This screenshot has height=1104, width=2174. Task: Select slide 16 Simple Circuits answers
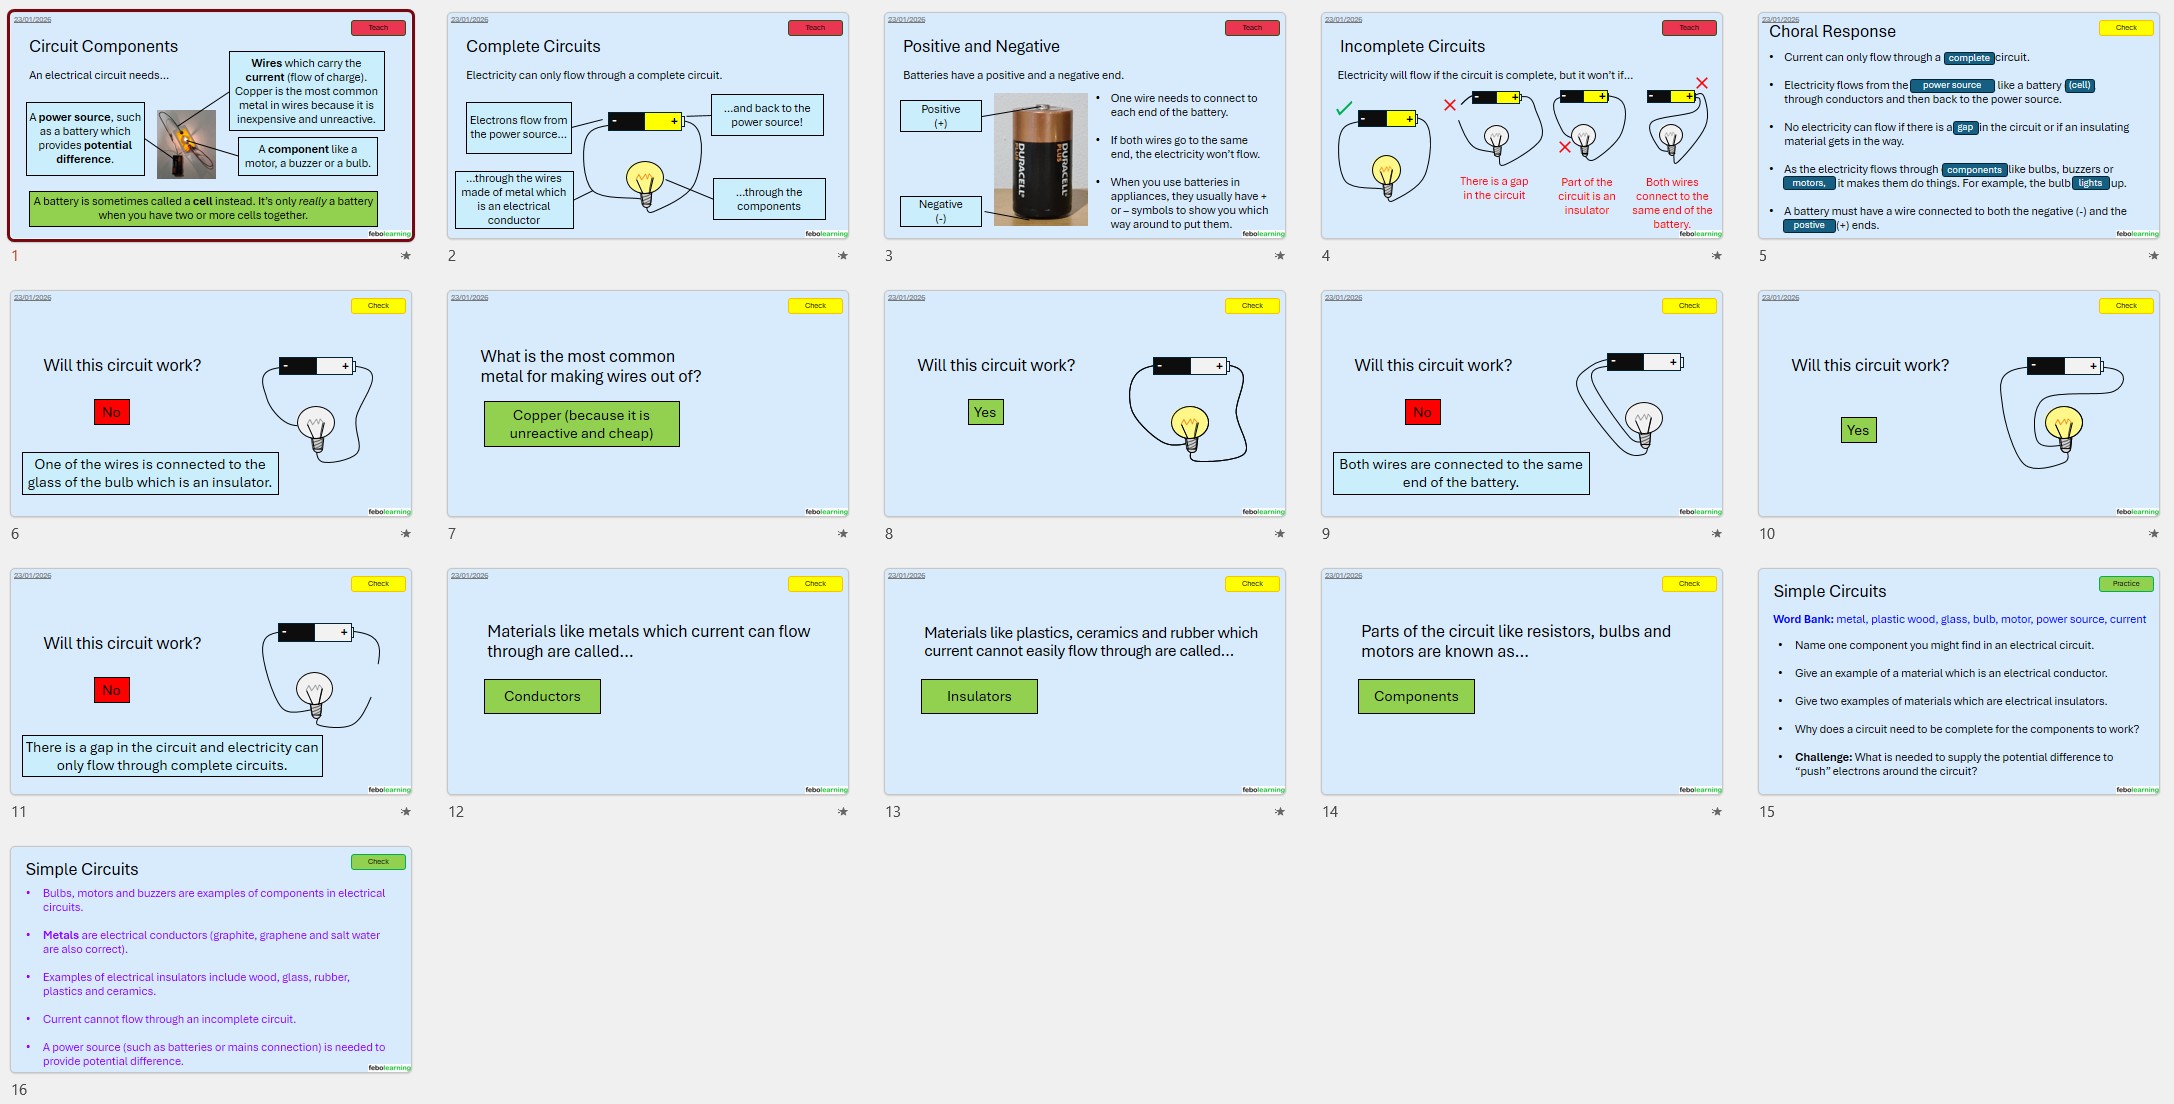[211, 960]
